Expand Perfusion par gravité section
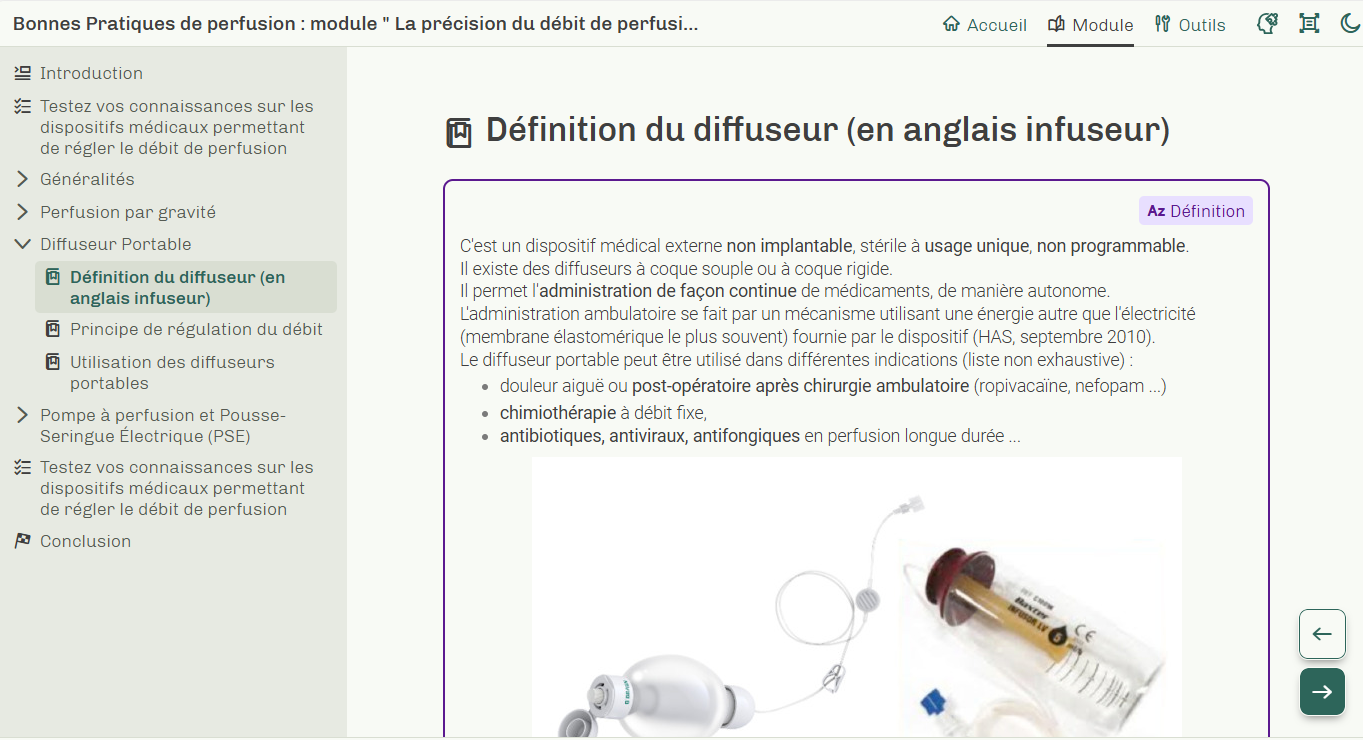 click(116, 212)
